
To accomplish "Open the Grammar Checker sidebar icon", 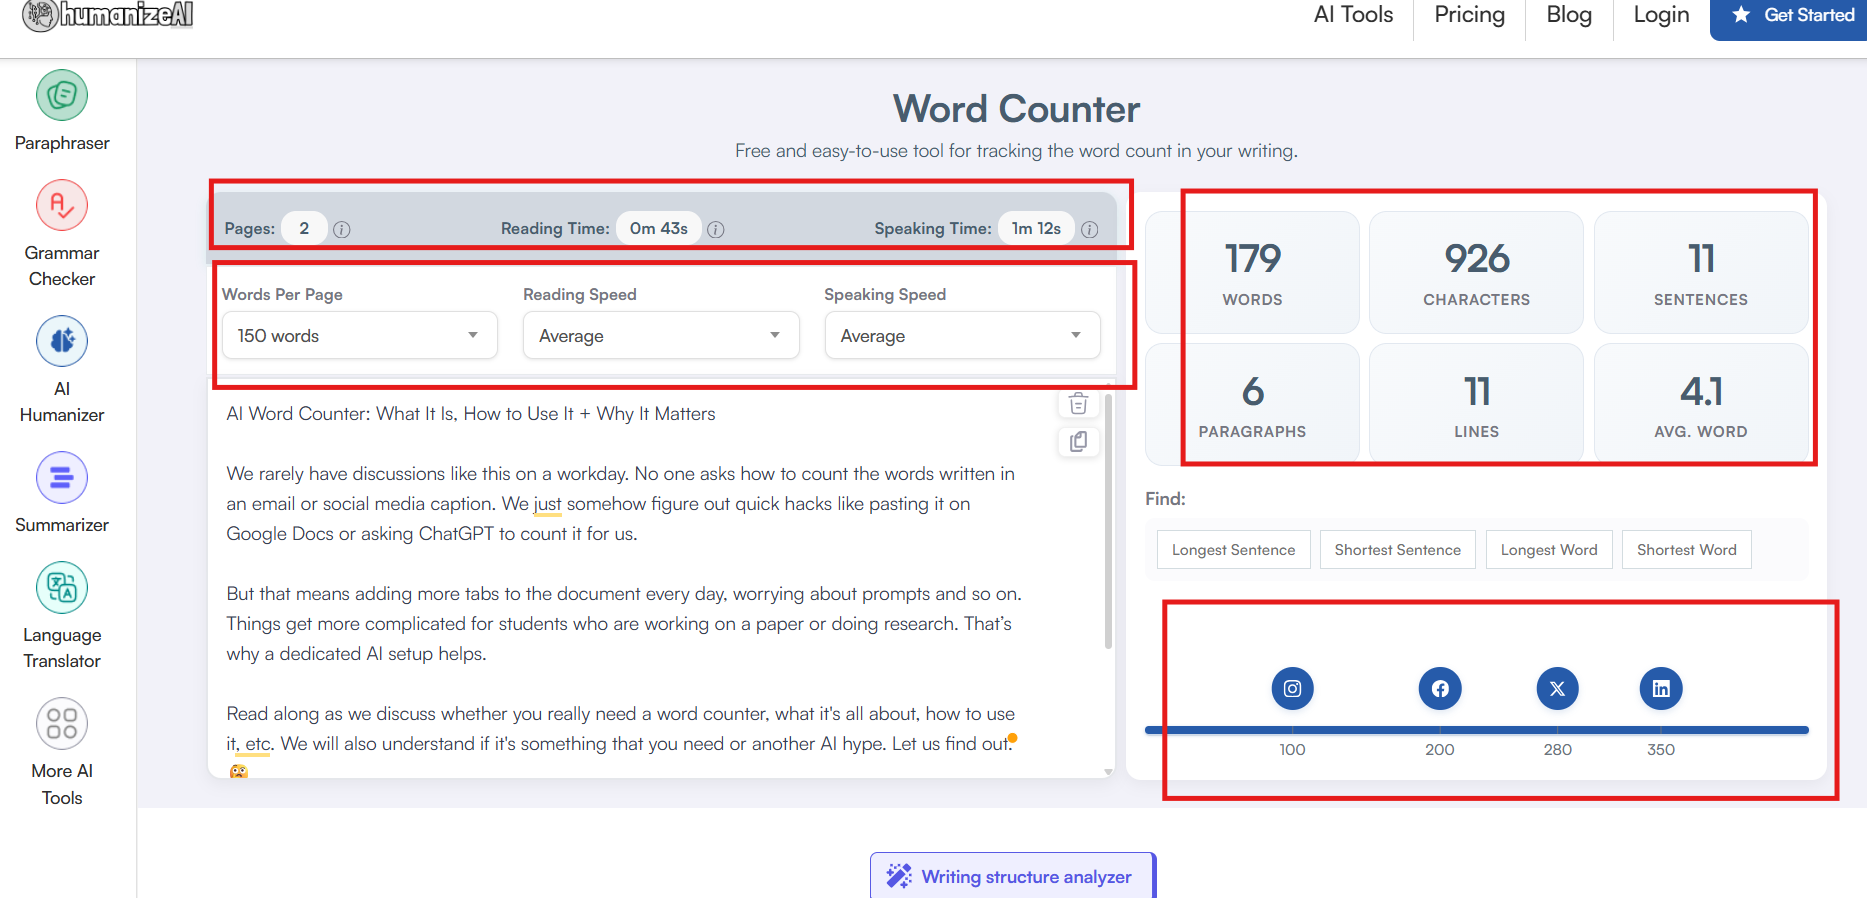I will (62, 206).
